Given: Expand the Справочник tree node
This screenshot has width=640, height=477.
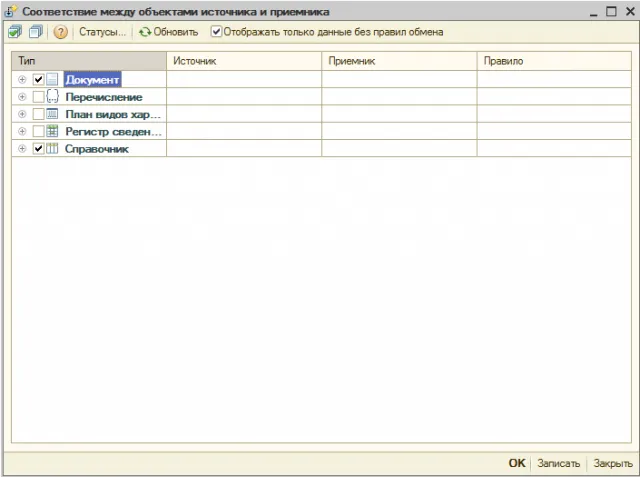Looking at the screenshot, I should tap(22, 149).
